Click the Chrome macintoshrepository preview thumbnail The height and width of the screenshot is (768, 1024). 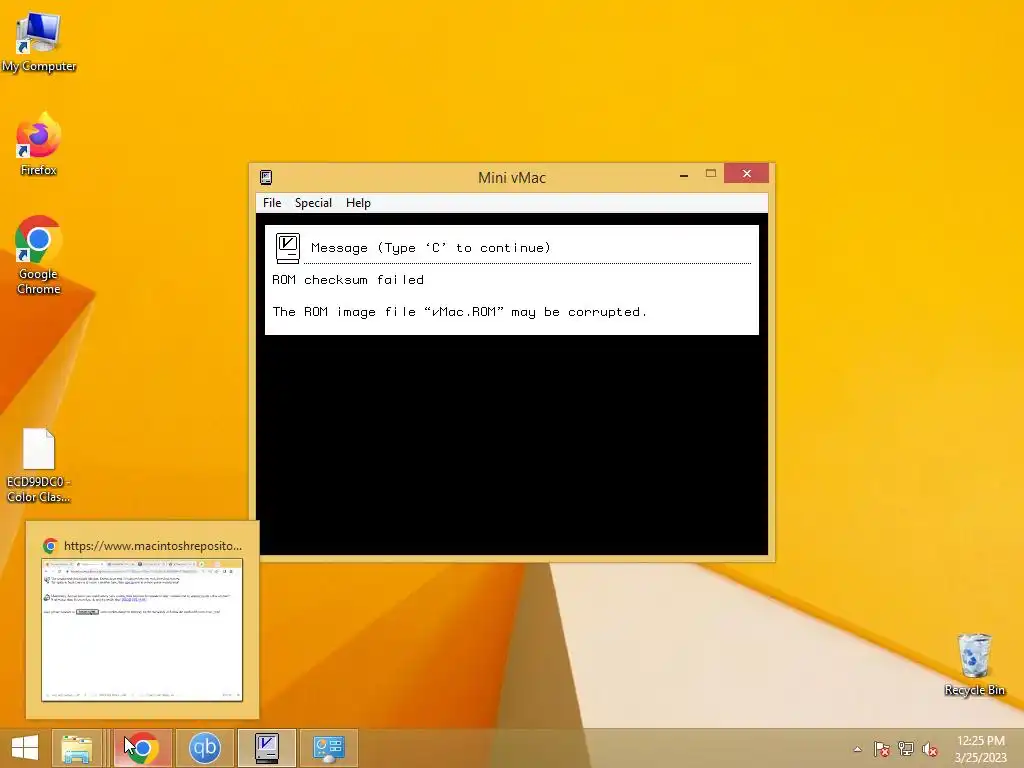click(142, 630)
